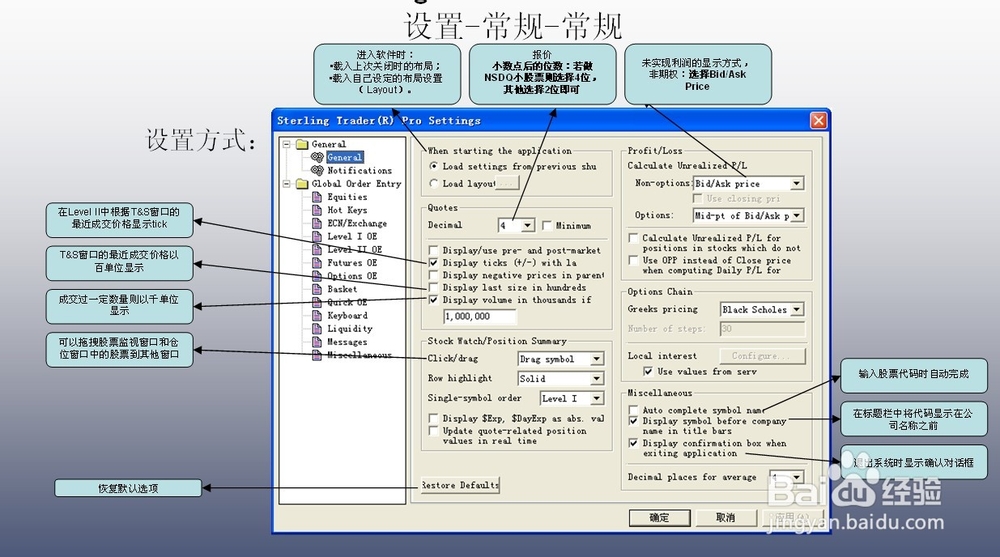Screen dimensions: 1000x557
Task: Open the Decimal places for average dropdown
Action: click(x=797, y=477)
